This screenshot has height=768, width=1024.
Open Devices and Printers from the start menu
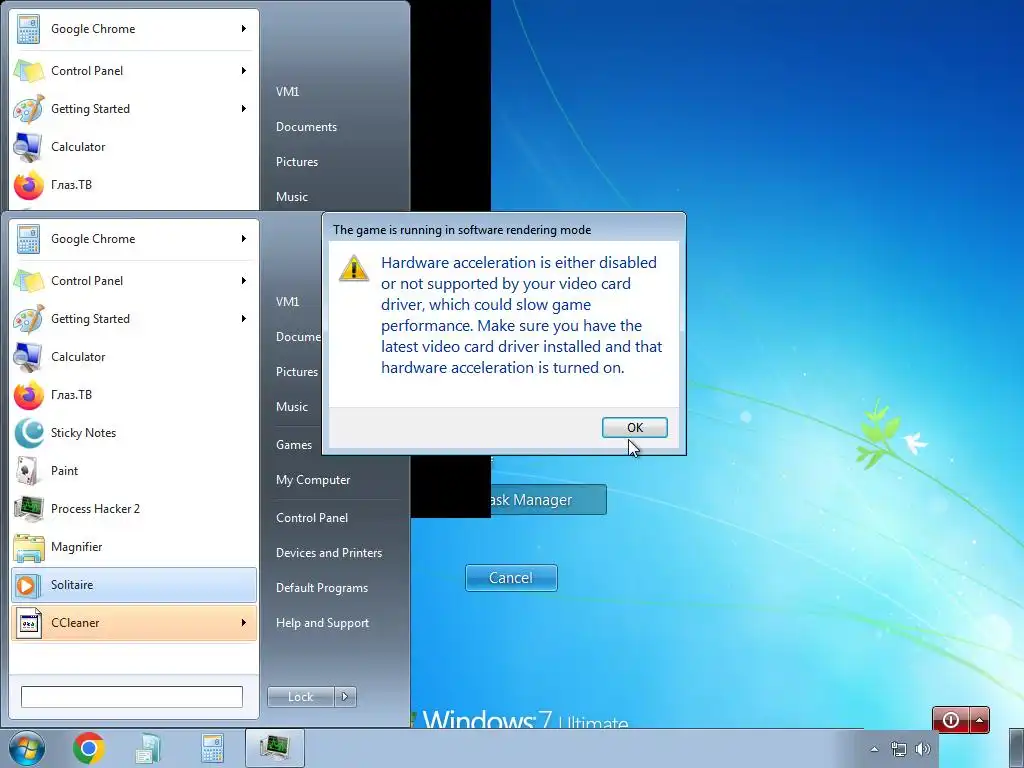pyautogui.click(x=328, y=552)
